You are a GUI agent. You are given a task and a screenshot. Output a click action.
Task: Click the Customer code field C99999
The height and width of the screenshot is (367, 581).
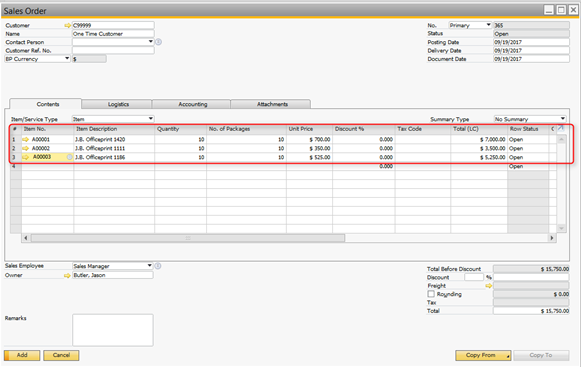pos(113,25)
